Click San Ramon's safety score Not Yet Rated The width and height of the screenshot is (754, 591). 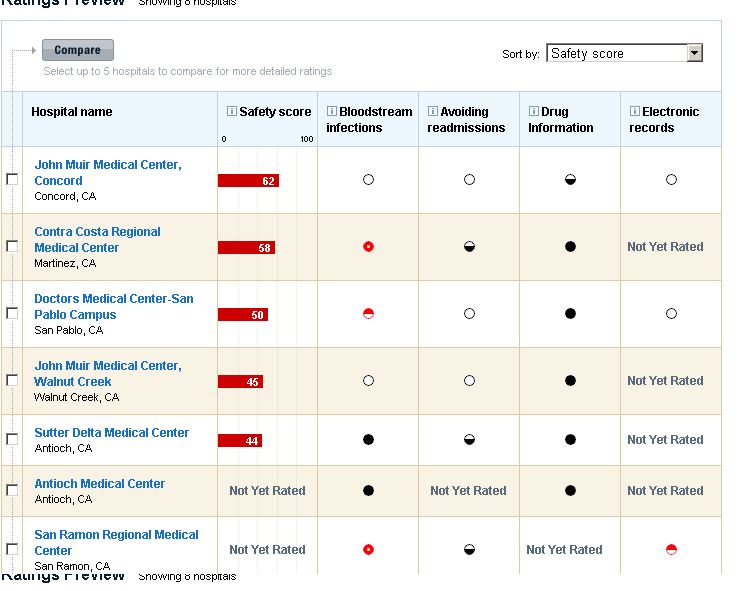(x=267, y=550)
